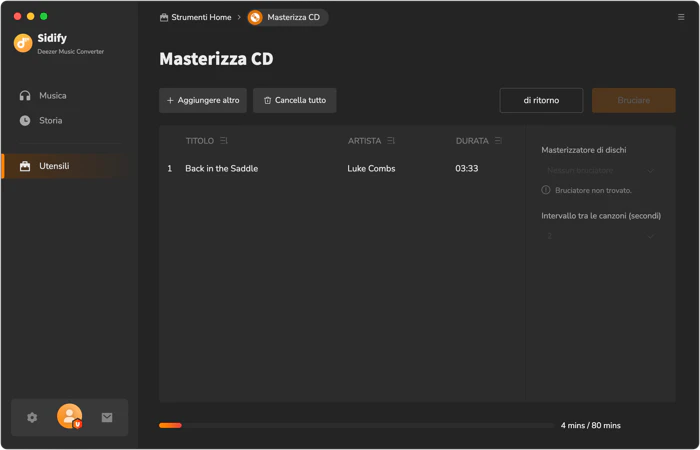Click the Masterizza CD breadcrumb tab
This screenshot has width=700, height=450.
tap(288, 17)
